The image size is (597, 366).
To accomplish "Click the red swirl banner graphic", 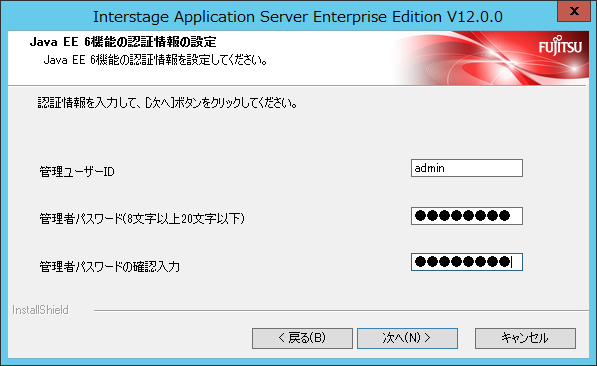I will 489,58.
